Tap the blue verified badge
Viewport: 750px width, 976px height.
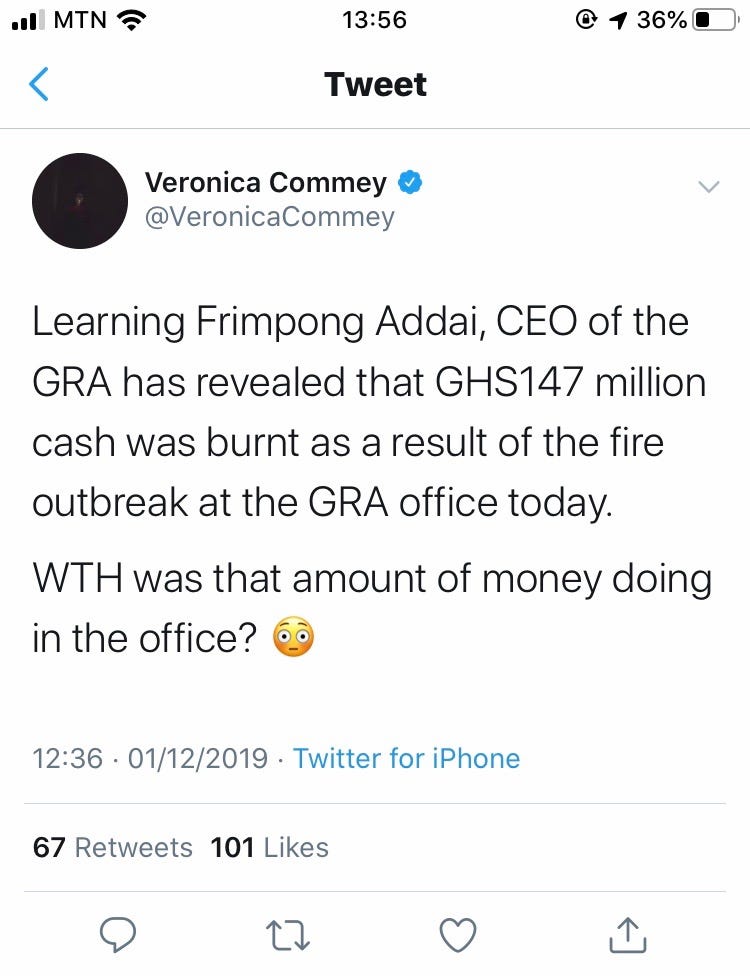pos(411,183)
